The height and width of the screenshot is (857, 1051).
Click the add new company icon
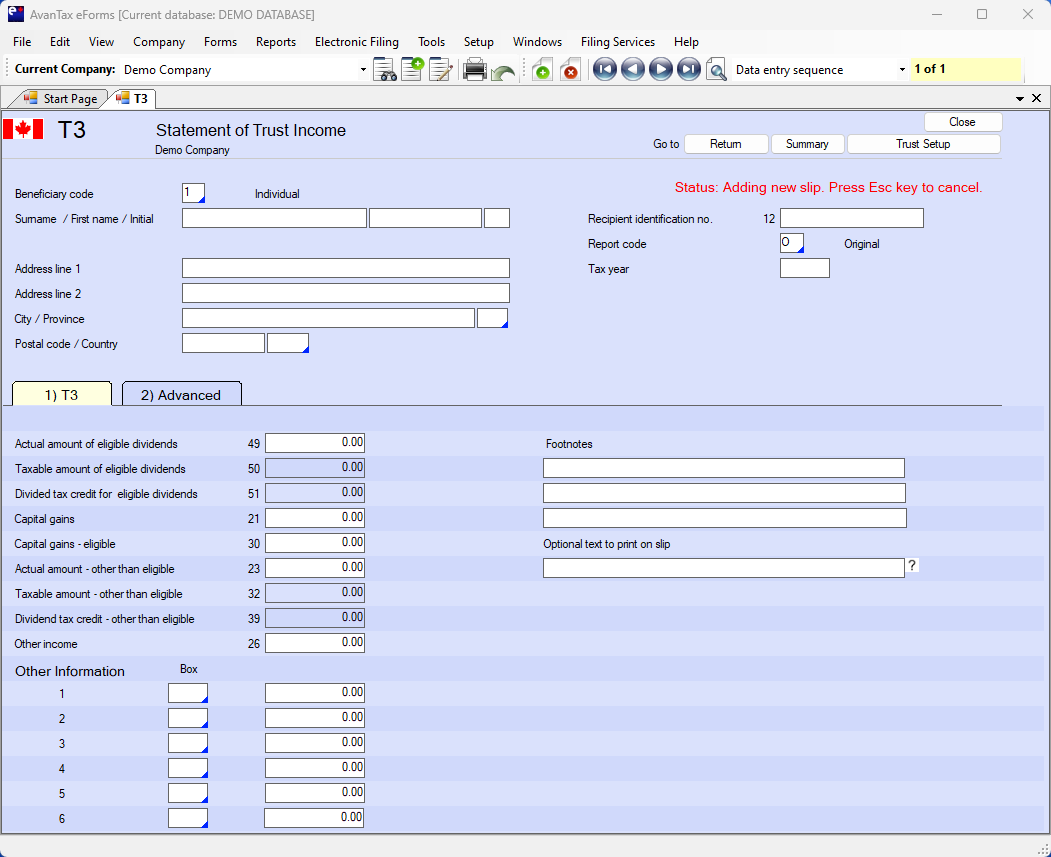point(413,70)
